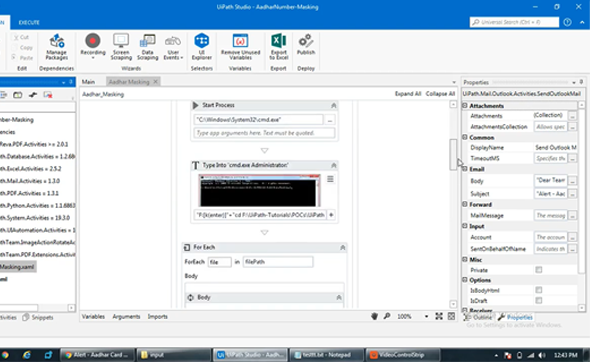Enable the Private checkbox

pos(539,270)
